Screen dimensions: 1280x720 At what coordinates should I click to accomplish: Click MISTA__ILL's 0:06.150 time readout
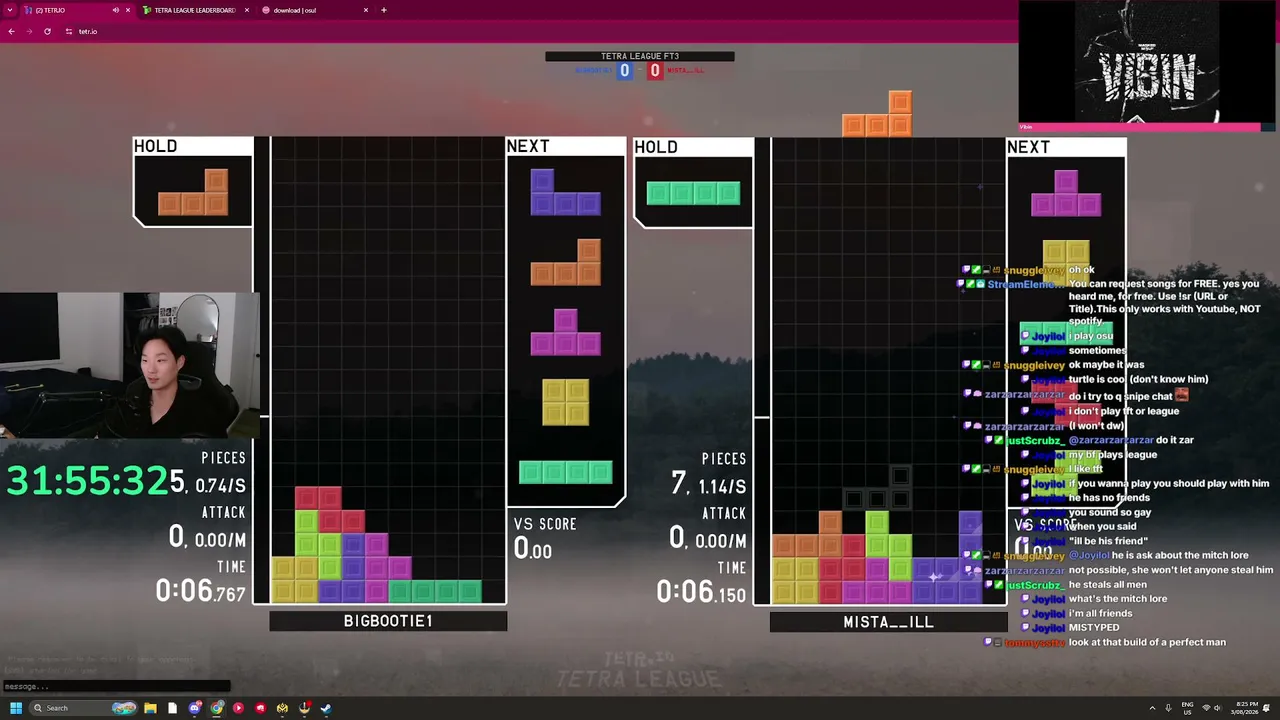tap(701, 592)
